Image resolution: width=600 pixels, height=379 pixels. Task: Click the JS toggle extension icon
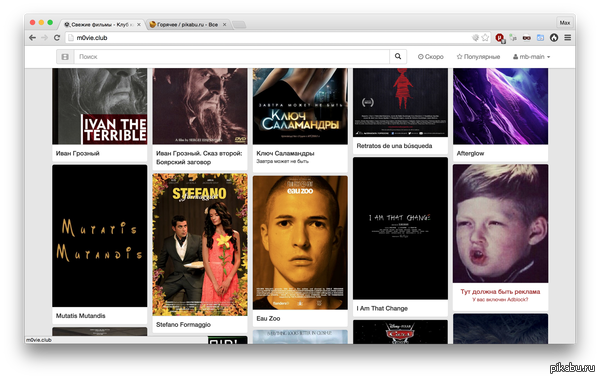(x=513, y=38)
